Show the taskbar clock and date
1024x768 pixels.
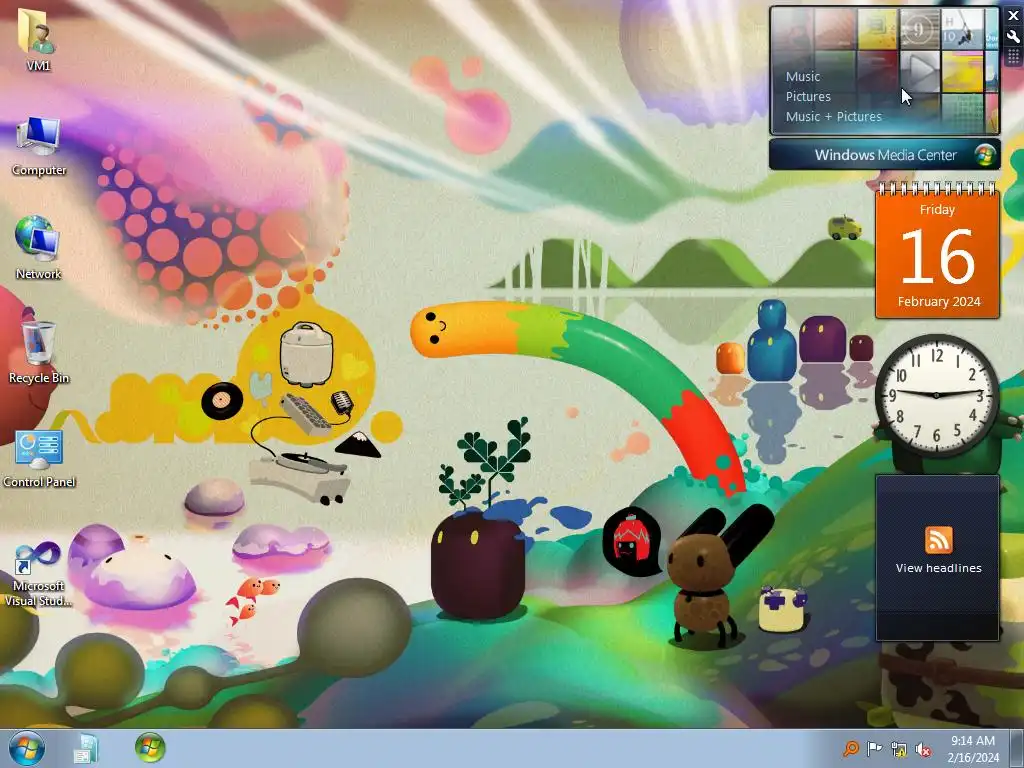(973, 749)
